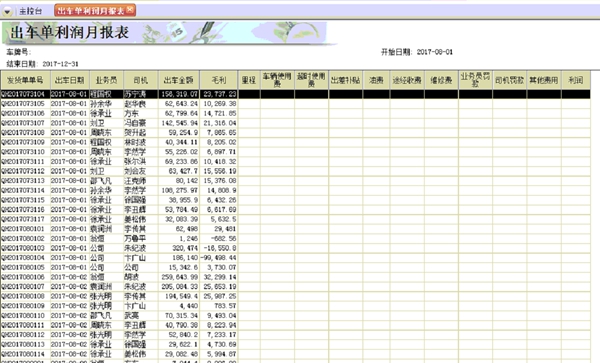Click the 其他费用 column header
The width and height of the screenshot is (600, 363).
pyautogui.click(x=544, y=80)
